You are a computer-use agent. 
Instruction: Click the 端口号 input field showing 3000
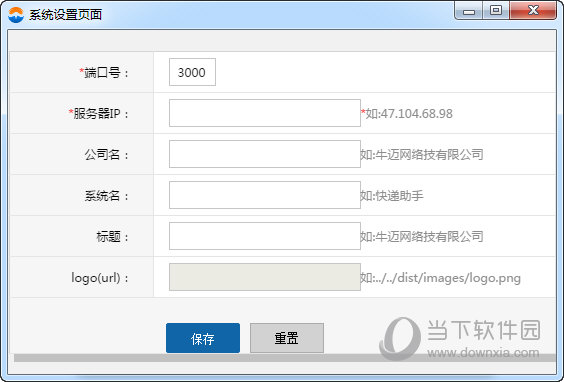[x=192, y=72]
